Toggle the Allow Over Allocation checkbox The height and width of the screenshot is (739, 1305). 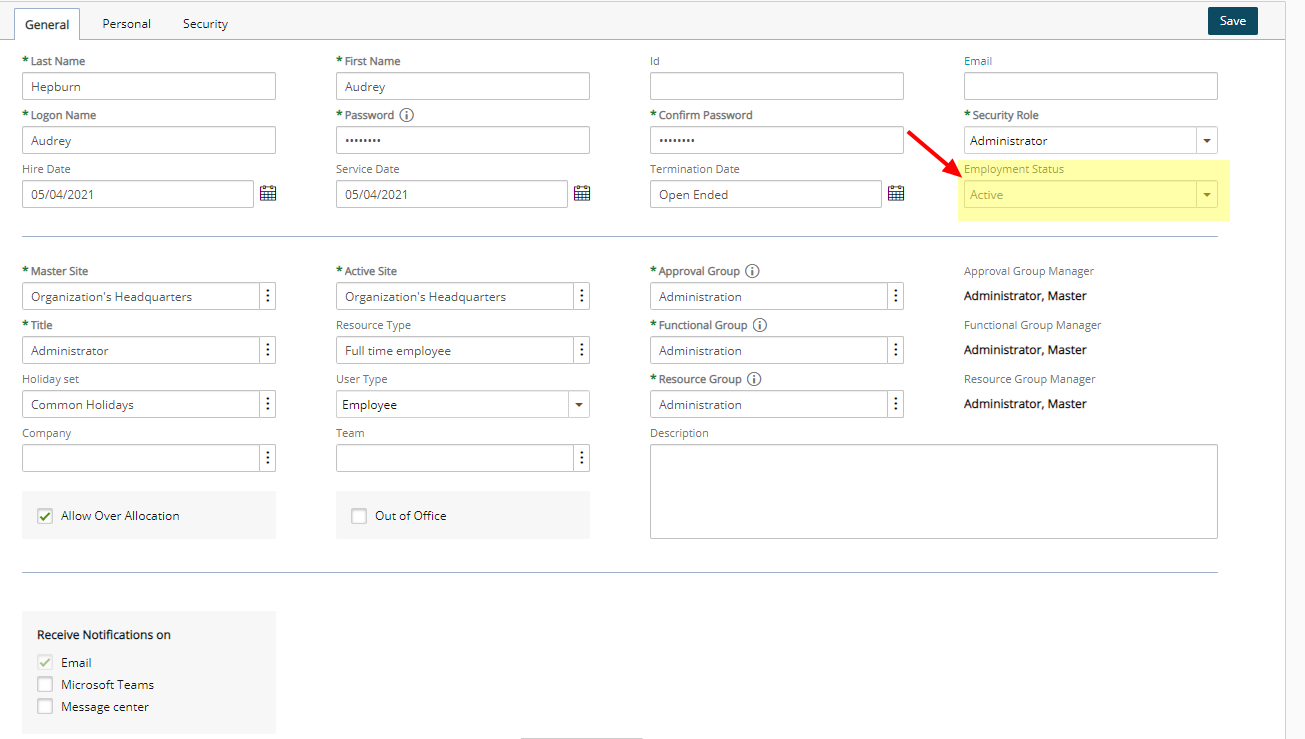[45, 516]
